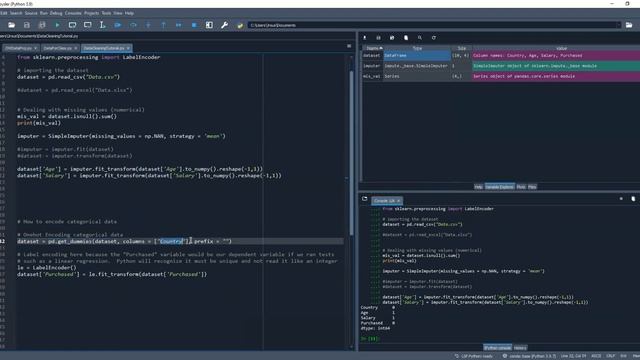The image size is (640, 360).
Task: Click the debug step-return icon
Action: coord(163,25)
